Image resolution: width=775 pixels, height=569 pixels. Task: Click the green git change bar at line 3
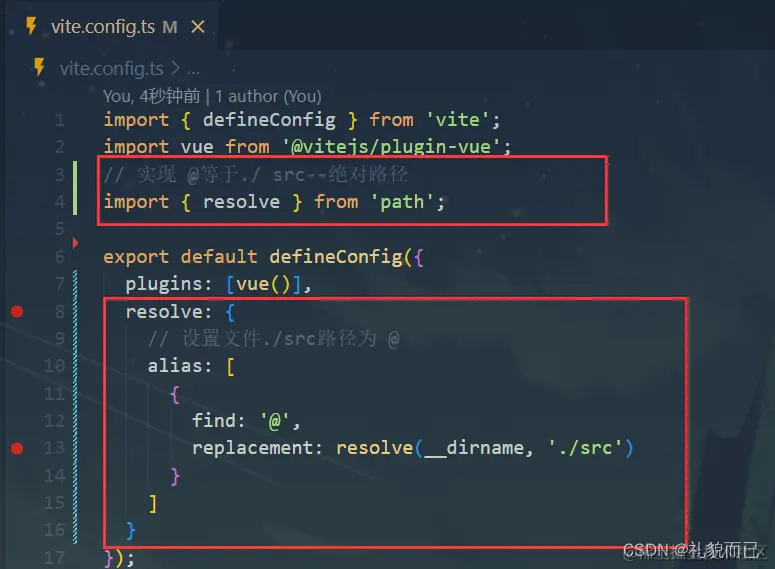tap(75, 188)
